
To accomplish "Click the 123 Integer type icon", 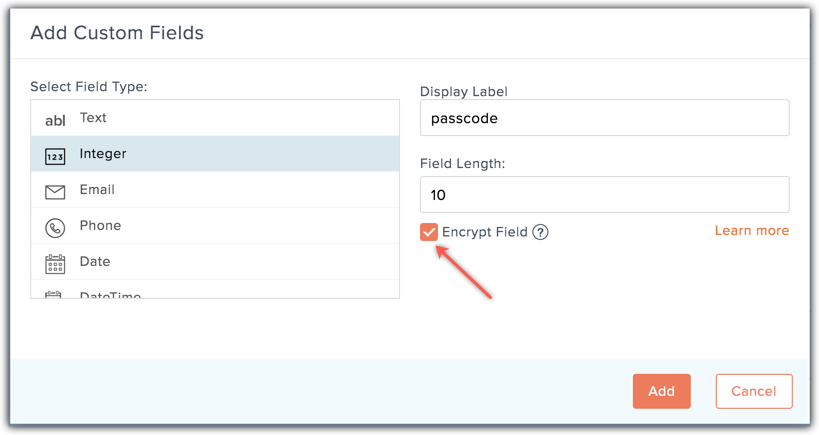I will (x=55, y=156).
